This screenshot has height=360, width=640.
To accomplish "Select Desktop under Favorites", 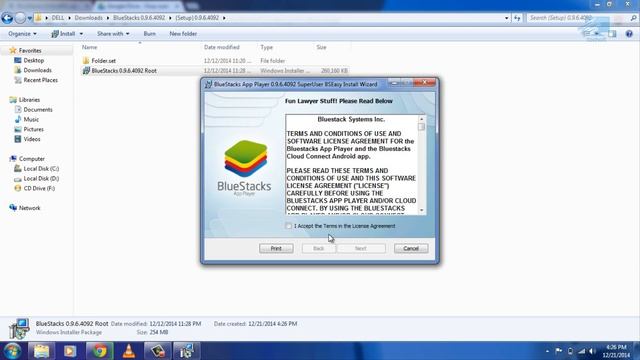I will (33, 60).
